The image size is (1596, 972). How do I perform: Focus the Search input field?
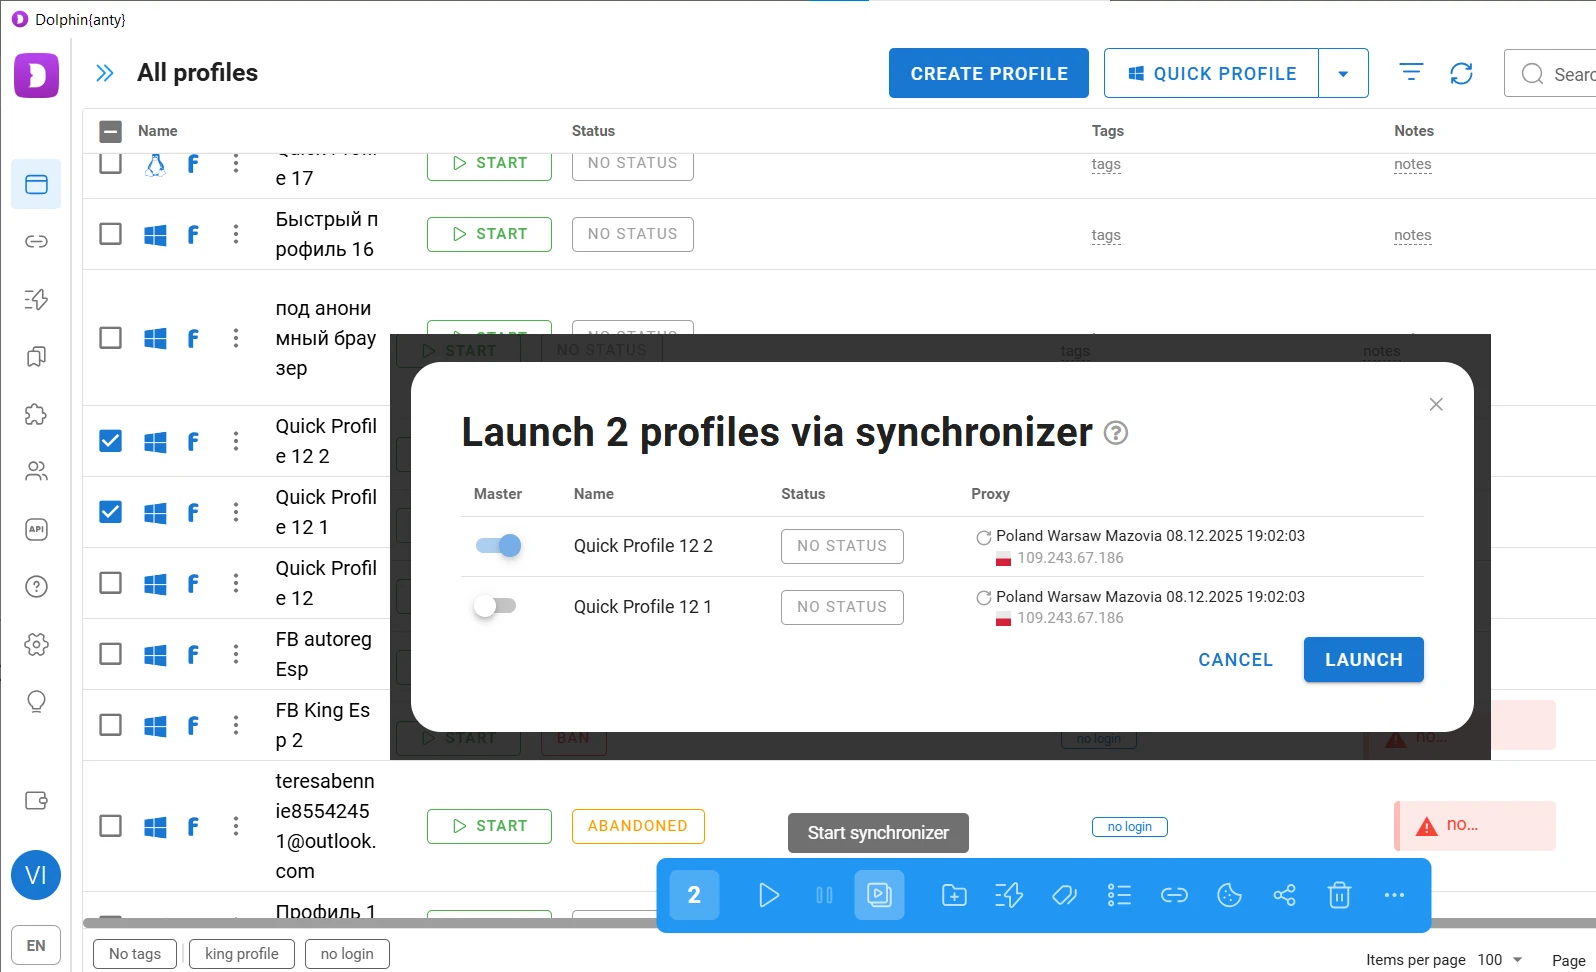(1550, 74)
